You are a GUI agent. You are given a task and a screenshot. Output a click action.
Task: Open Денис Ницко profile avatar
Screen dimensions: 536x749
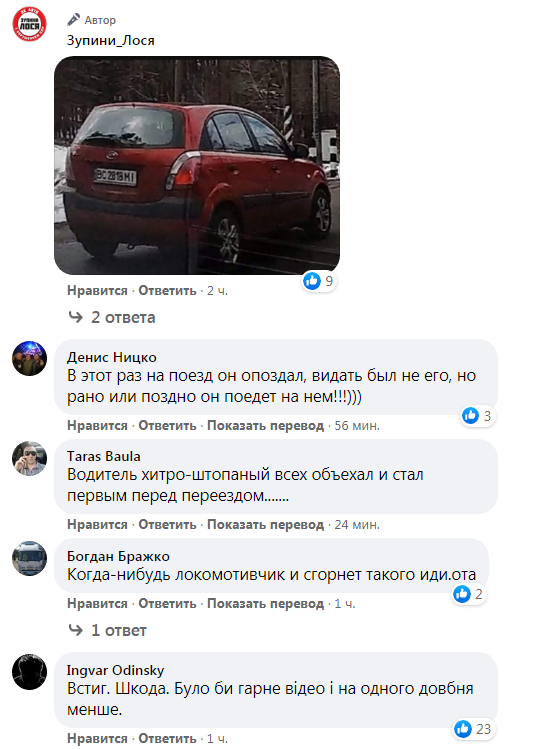pos(29,358)
